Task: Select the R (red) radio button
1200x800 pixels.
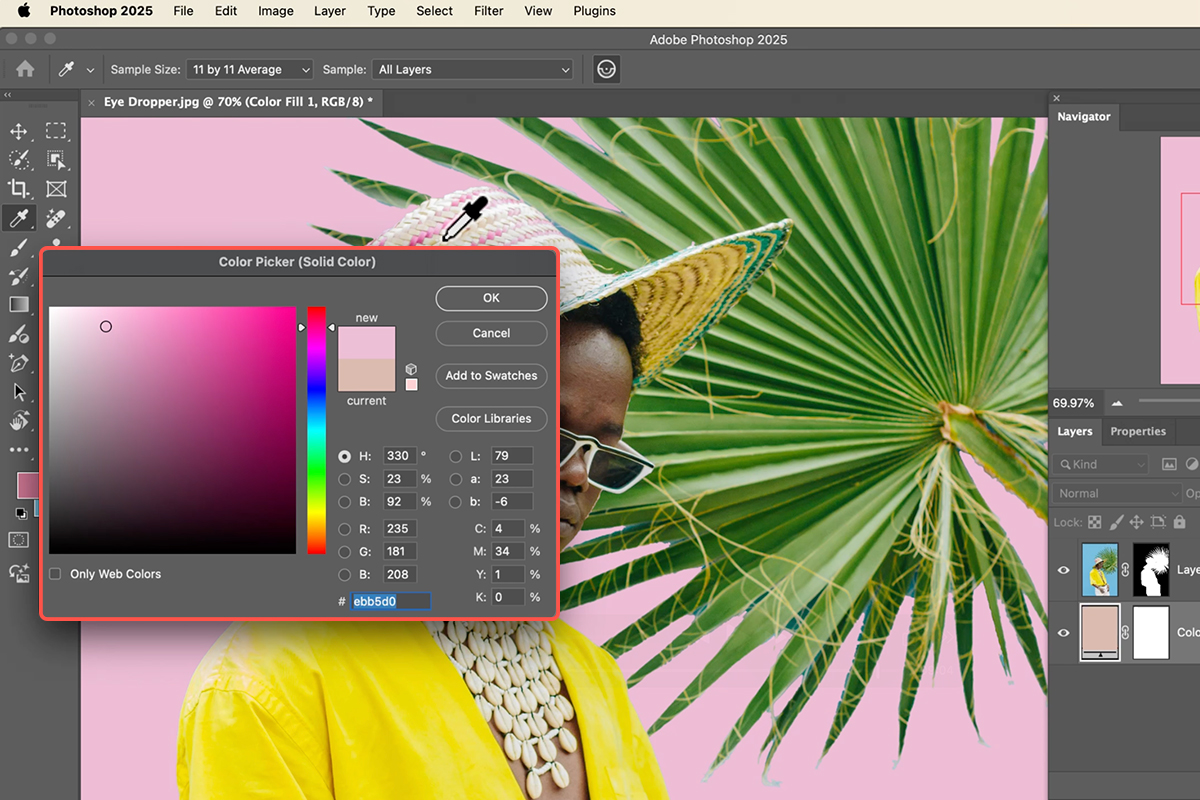Action: pyautogui.click(x=345, y=529)
